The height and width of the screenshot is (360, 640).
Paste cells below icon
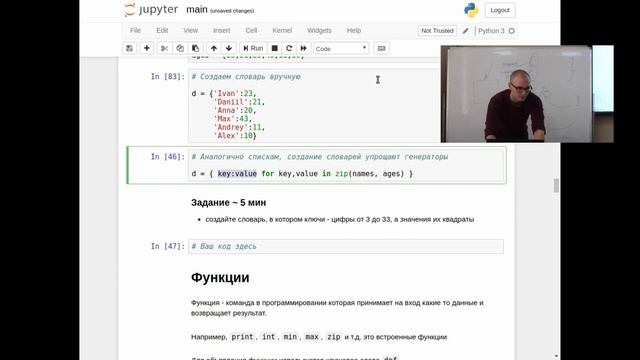point(196,48)
